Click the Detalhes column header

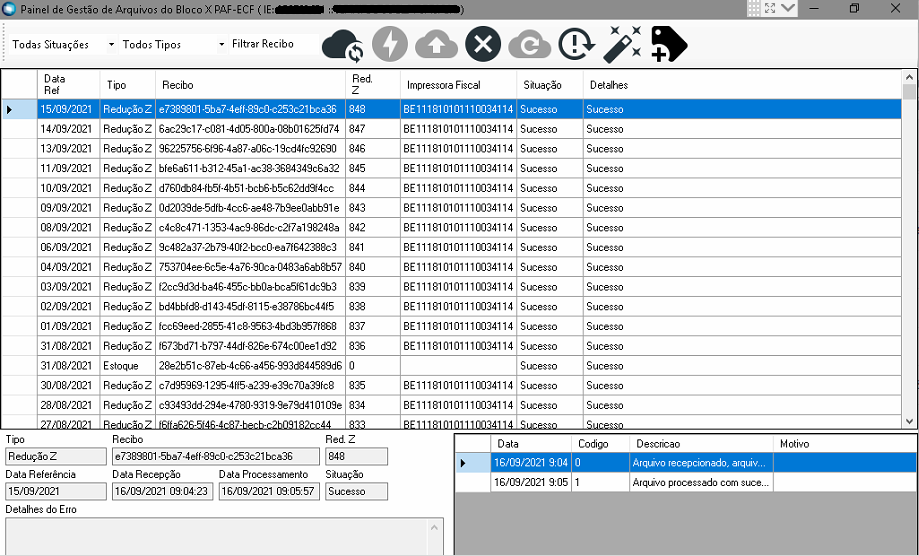(x=742, y=84)
